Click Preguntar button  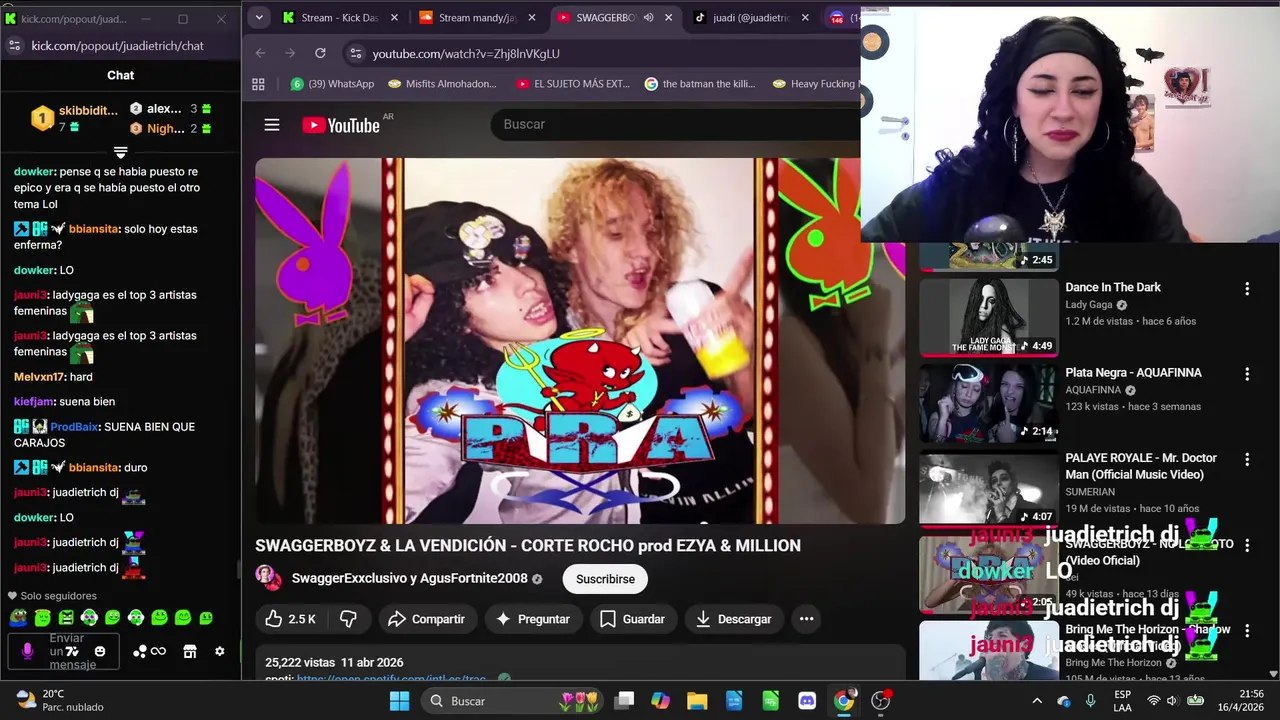[x=533, y=619]
